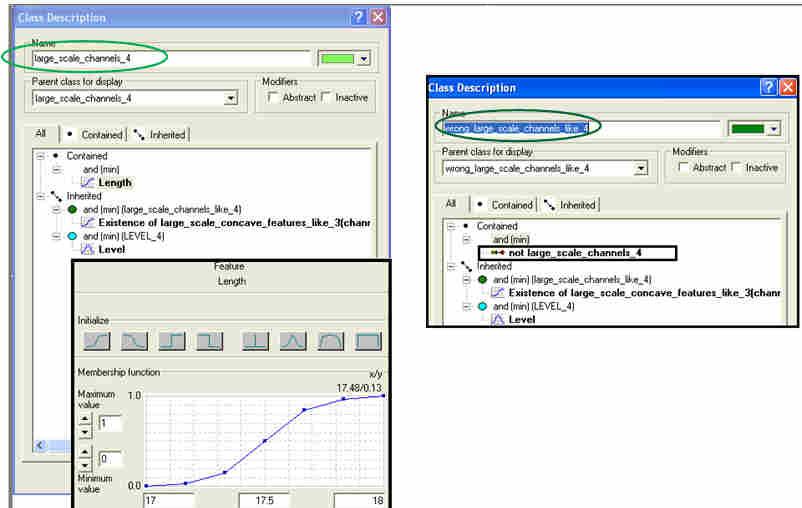Image resolution: width=802 pixels, height=508 pixels.
Task: Click the right border field showing 18
Action: 359,500
